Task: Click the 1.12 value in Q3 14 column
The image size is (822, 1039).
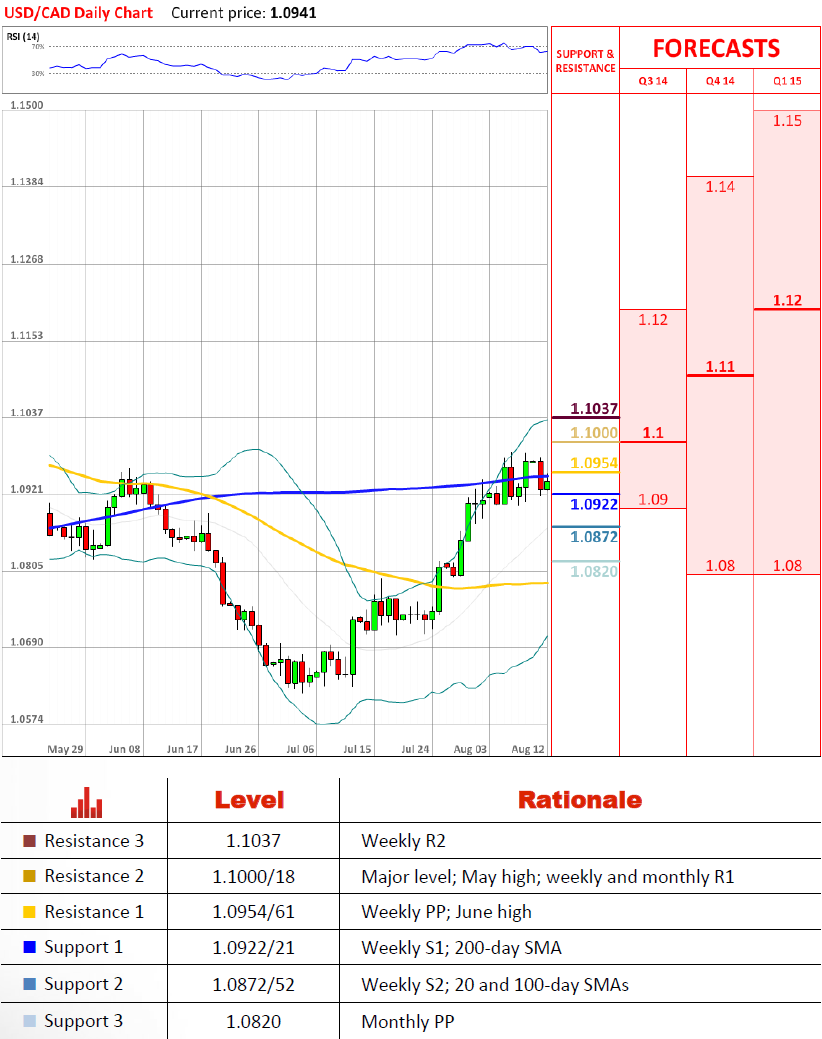Action: point(652,319)
